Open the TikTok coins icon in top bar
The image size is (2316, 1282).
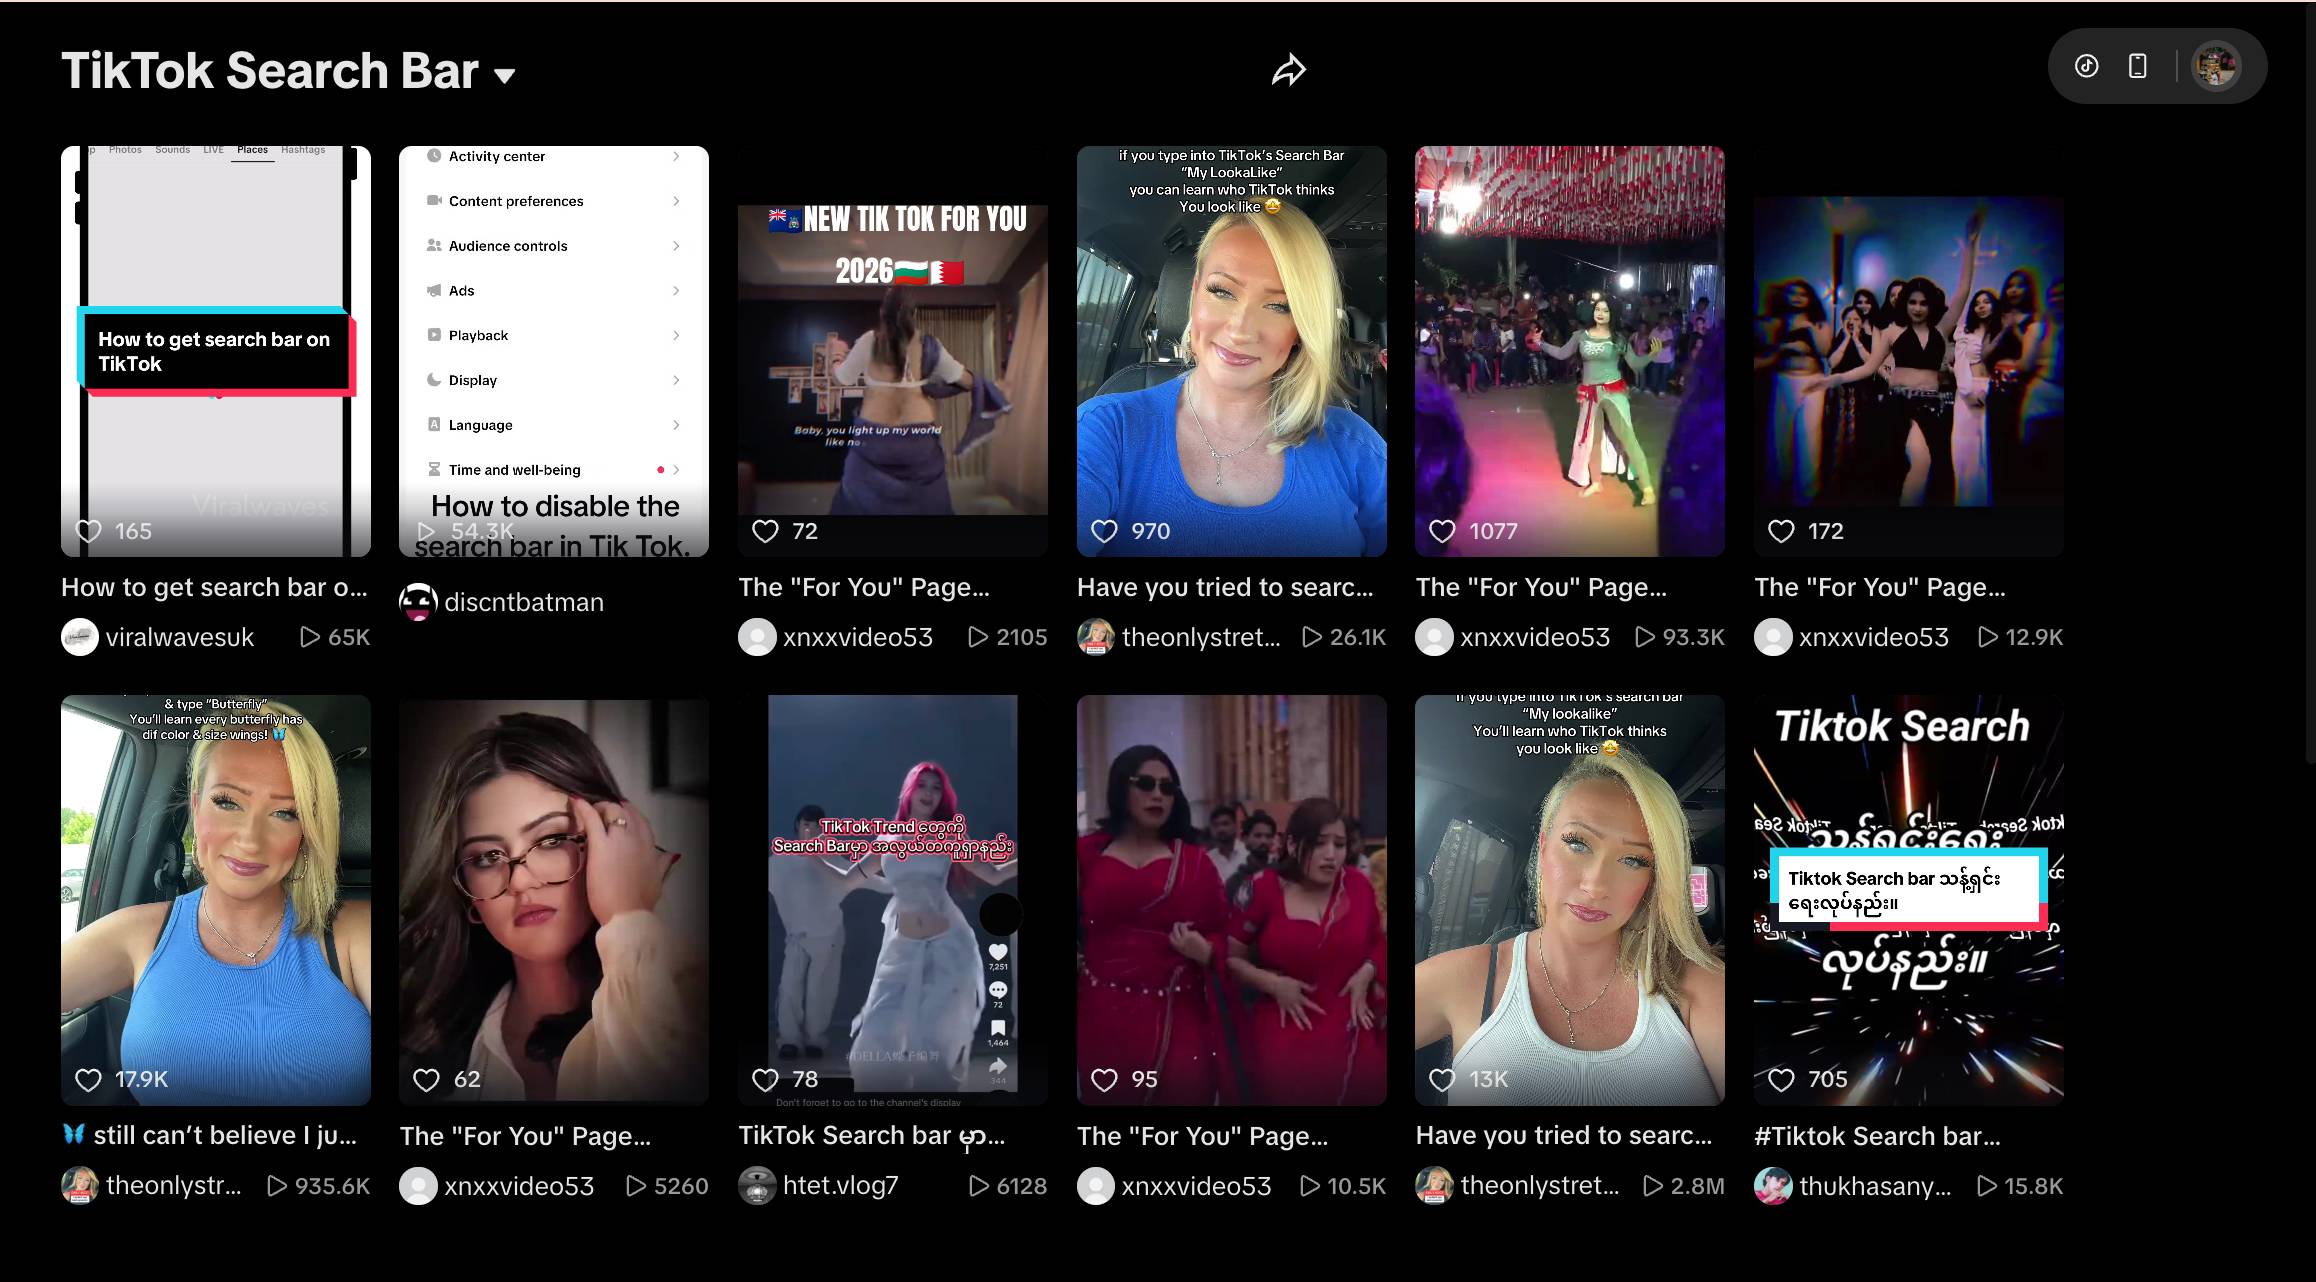pos(2086,66)
